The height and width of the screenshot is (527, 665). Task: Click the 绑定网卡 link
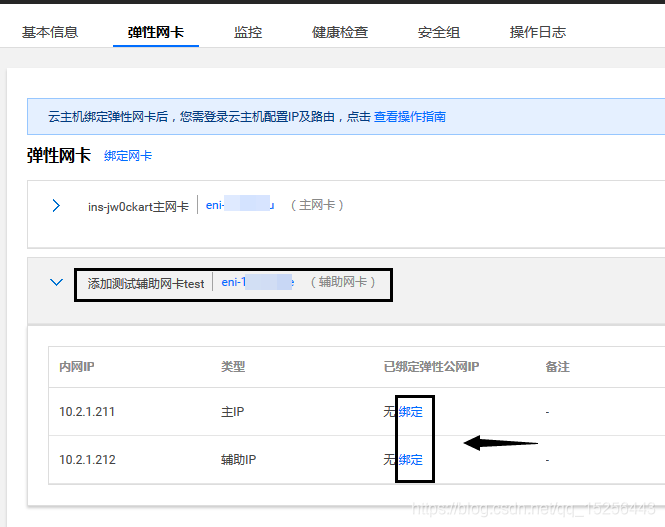click(128, 156)
